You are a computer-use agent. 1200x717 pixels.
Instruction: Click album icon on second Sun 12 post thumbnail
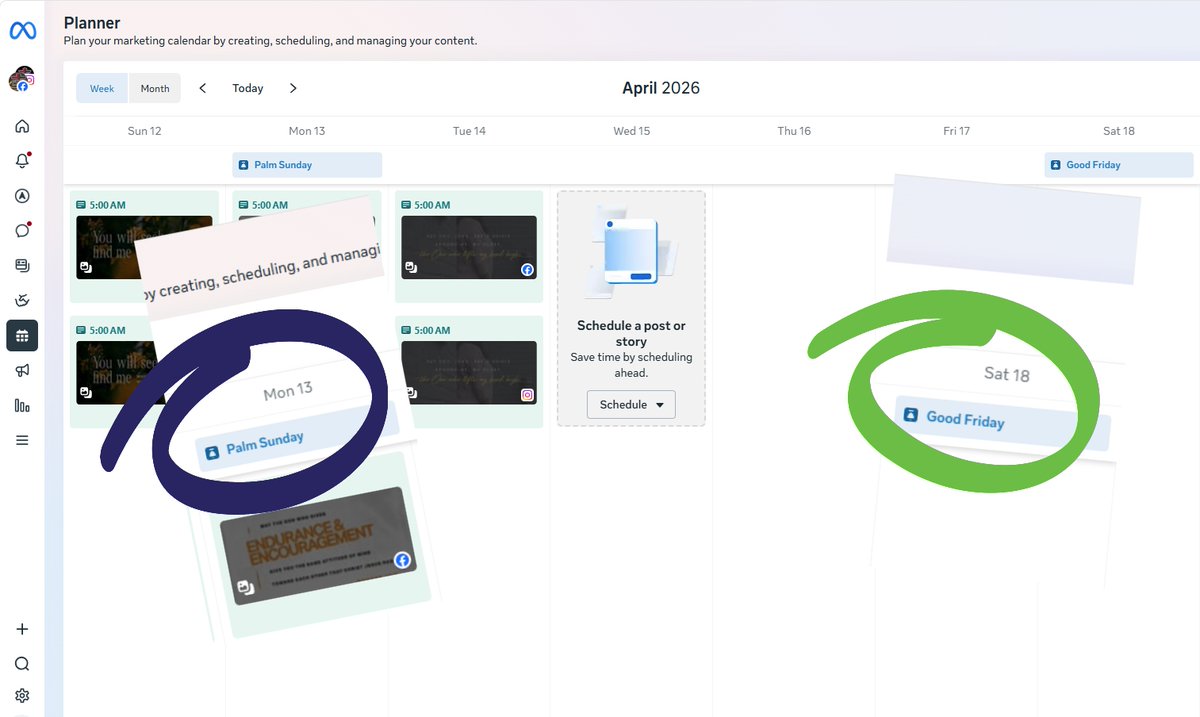pyautogui.click(x=86, y=393)
